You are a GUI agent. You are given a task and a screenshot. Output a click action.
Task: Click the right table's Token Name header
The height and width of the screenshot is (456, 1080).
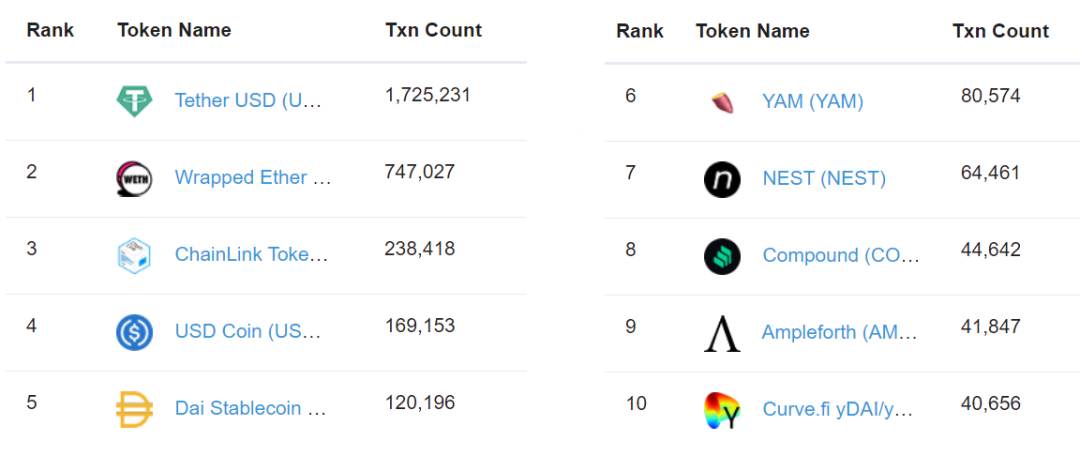pos(752,31)
